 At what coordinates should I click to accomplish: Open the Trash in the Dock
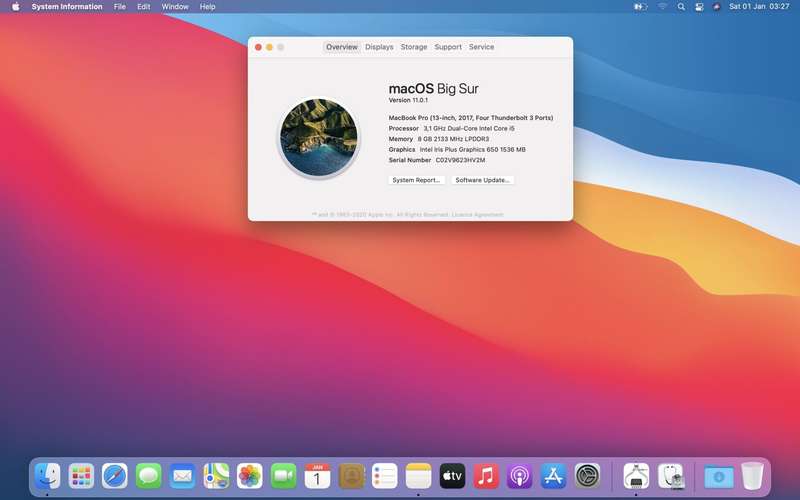click(x=752, y=476)
